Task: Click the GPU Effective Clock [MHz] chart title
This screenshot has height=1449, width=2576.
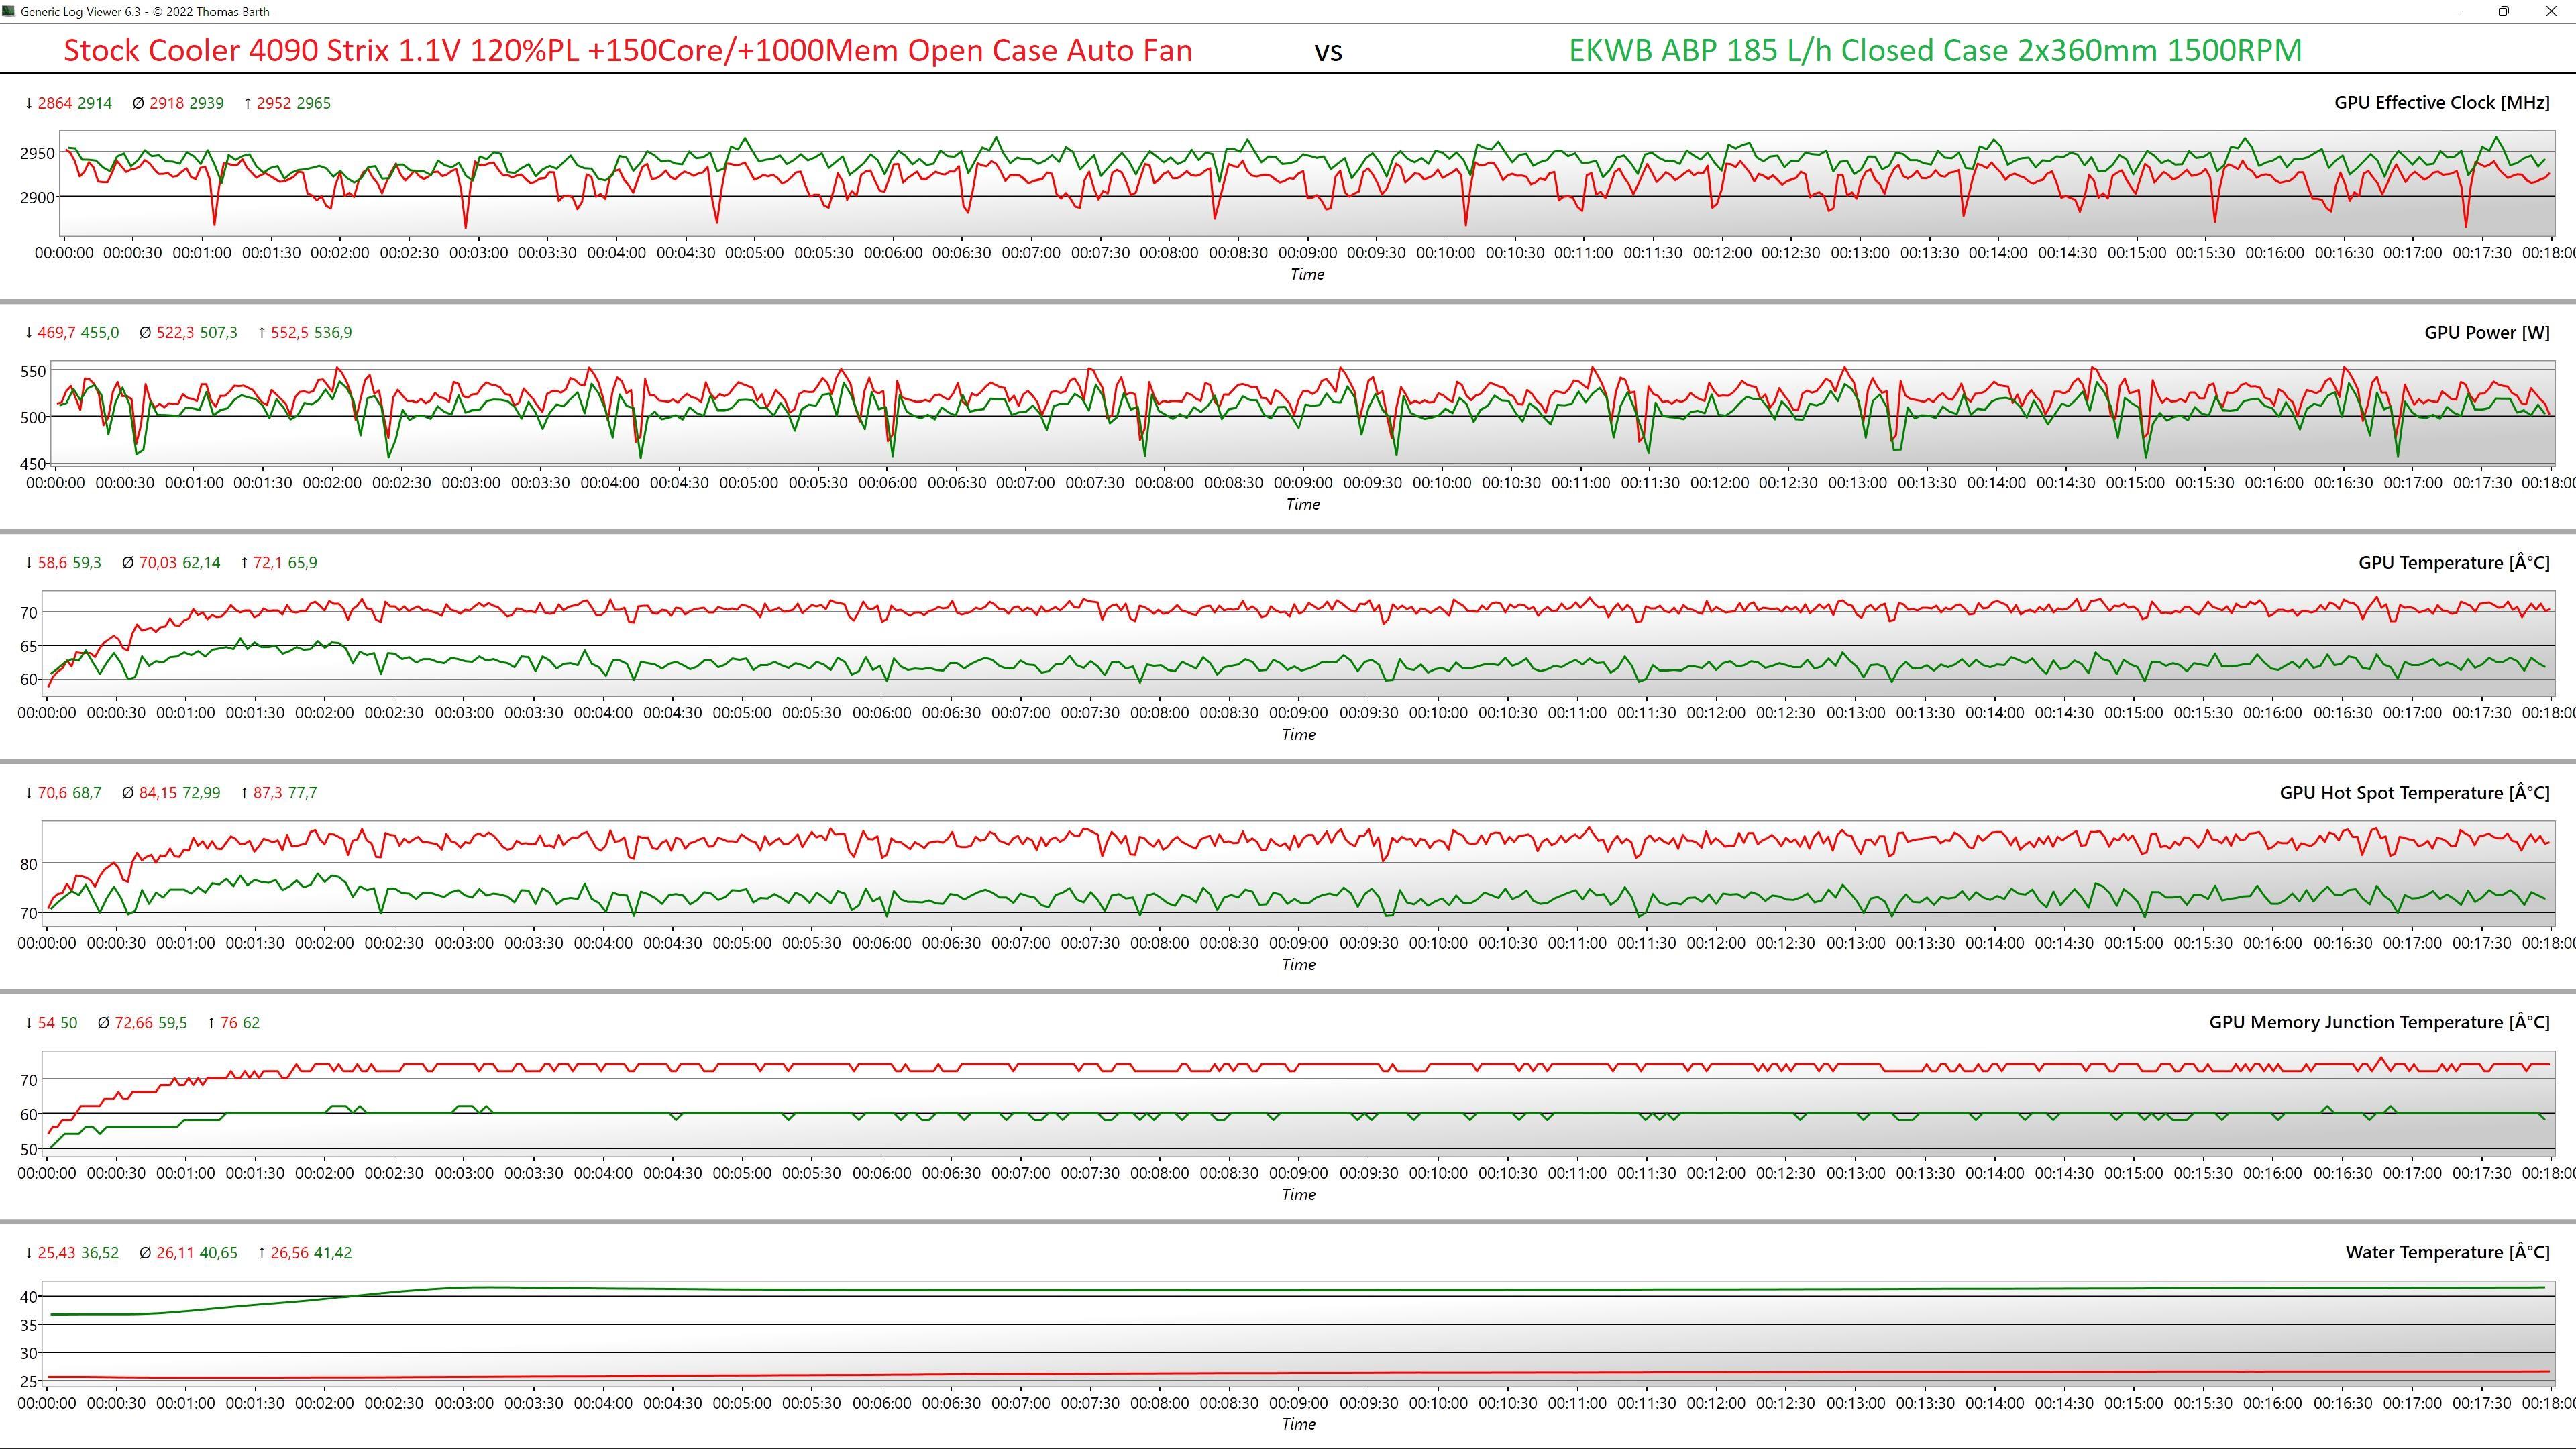Action: pyautogui.click(x=2441, y=102)
